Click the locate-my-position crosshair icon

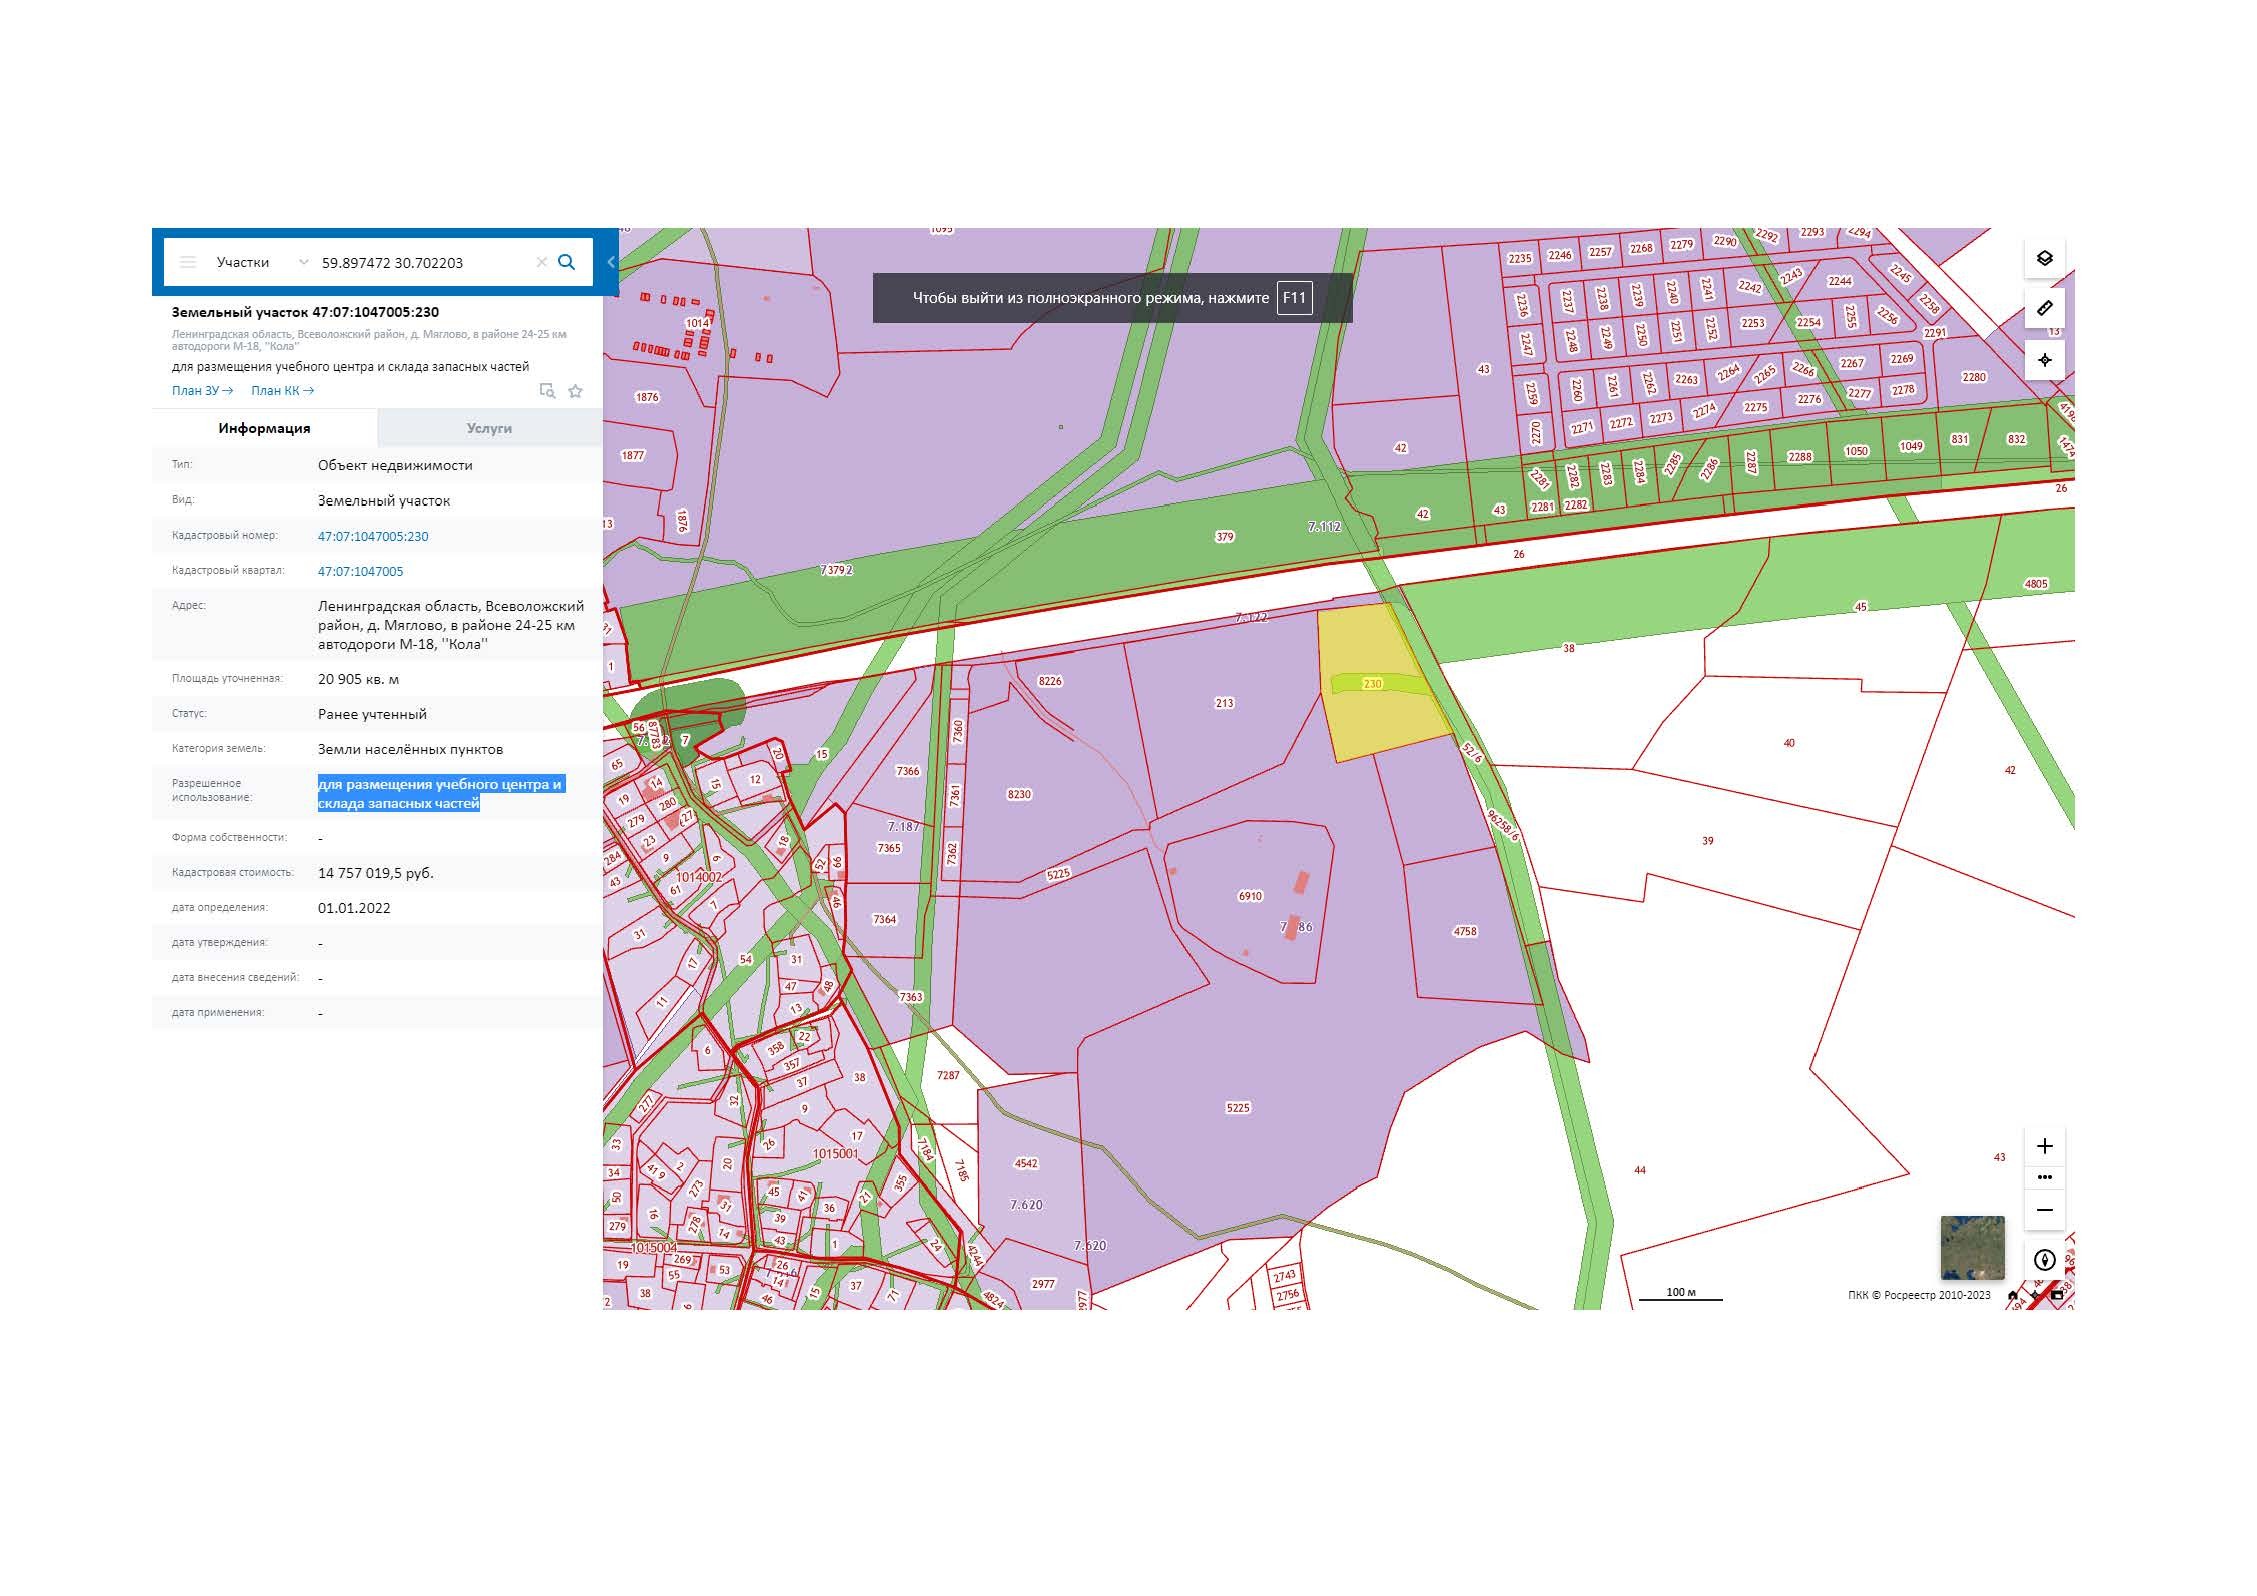coord(2044,360)
